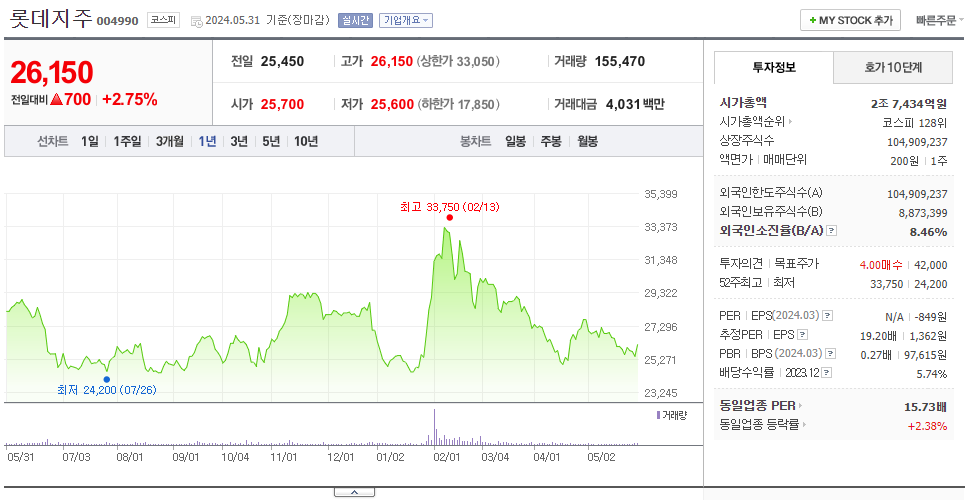Click the 4.00매수 investment opinion value

pos(881,265)
